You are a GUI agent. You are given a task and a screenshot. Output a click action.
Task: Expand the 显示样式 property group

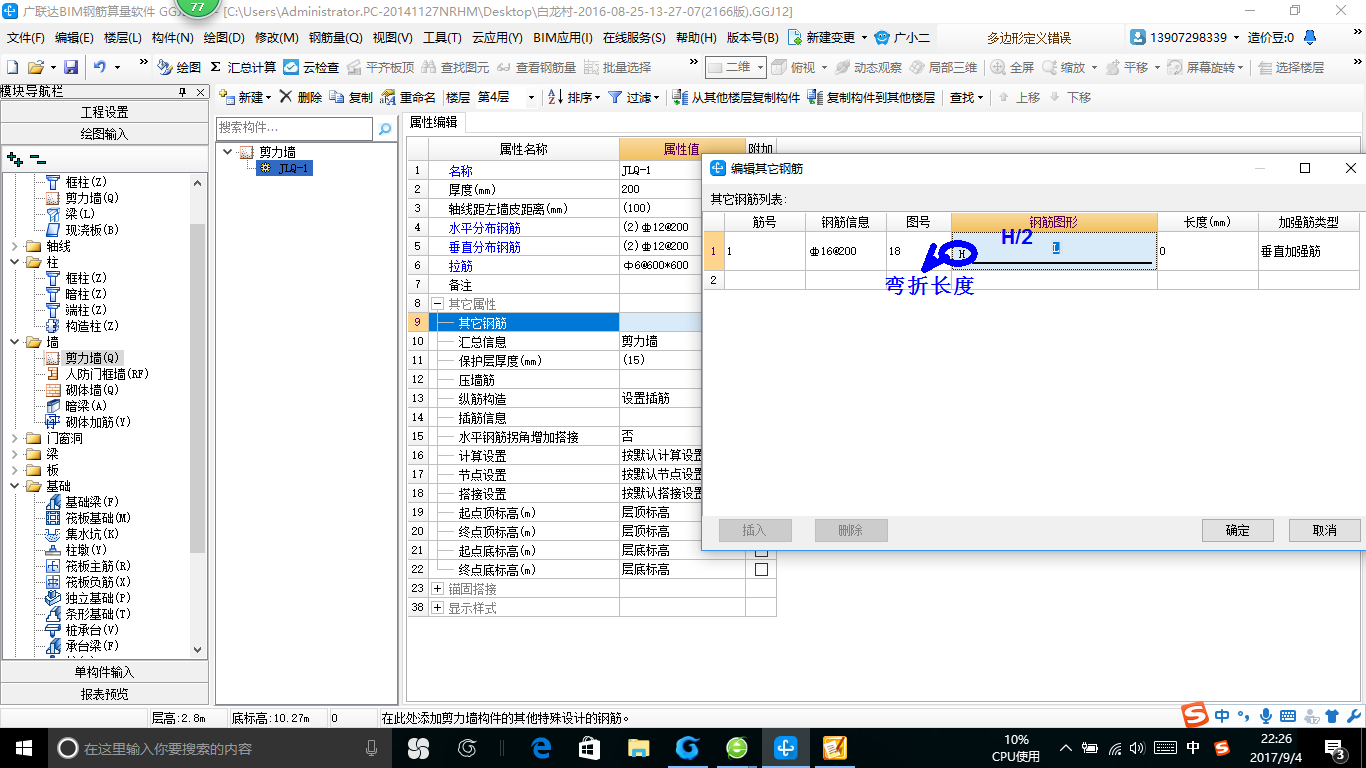pos(437,608)
